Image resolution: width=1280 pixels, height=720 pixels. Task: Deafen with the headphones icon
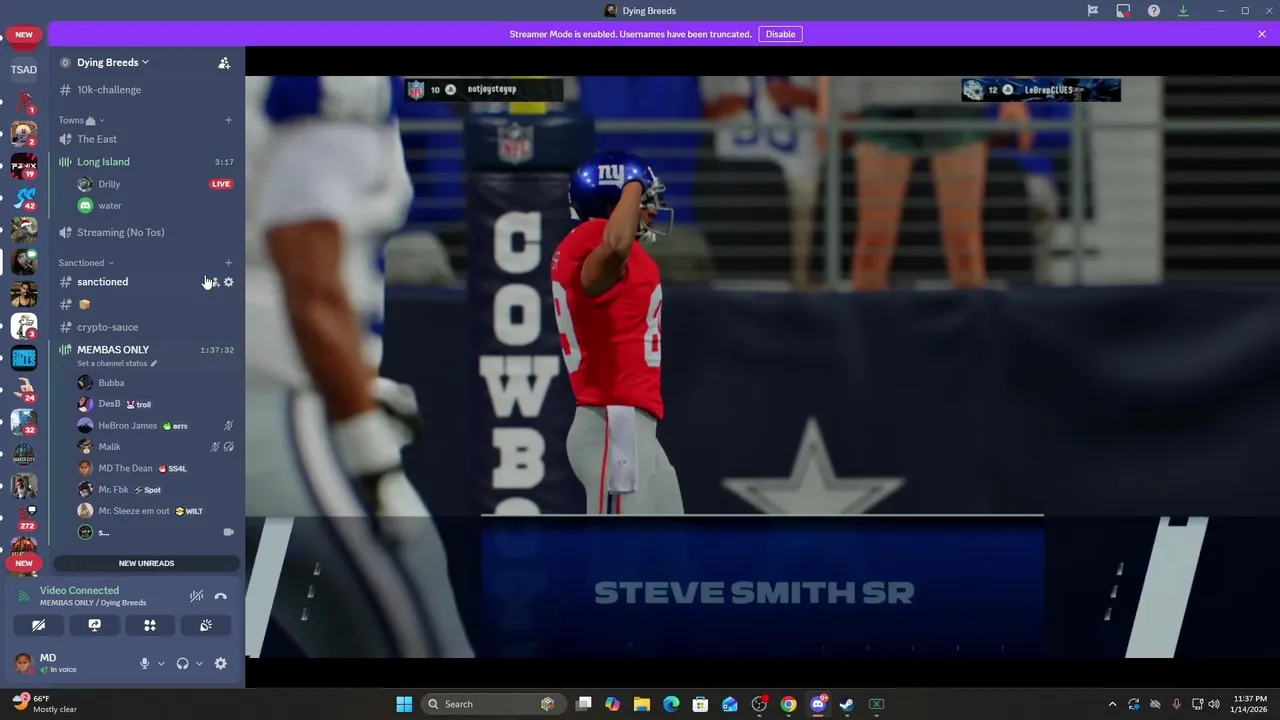[x=182, y=663]
